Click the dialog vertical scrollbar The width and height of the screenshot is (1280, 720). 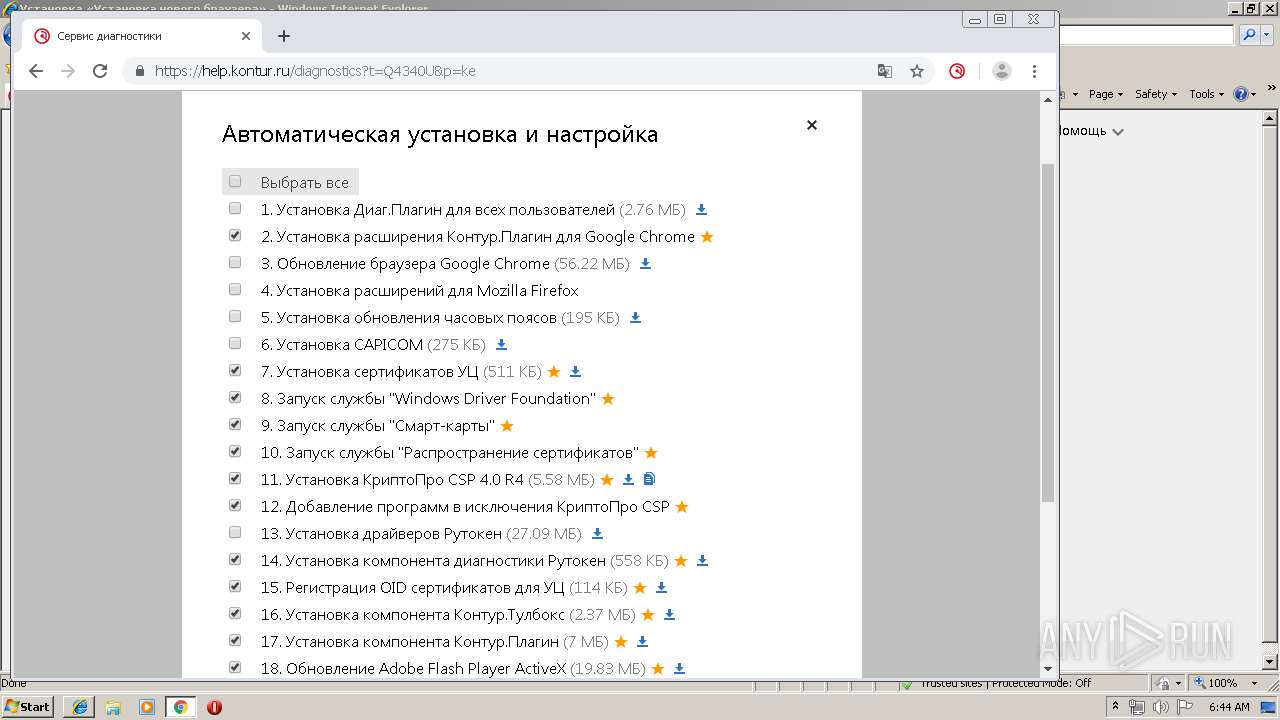[1048, 332]
